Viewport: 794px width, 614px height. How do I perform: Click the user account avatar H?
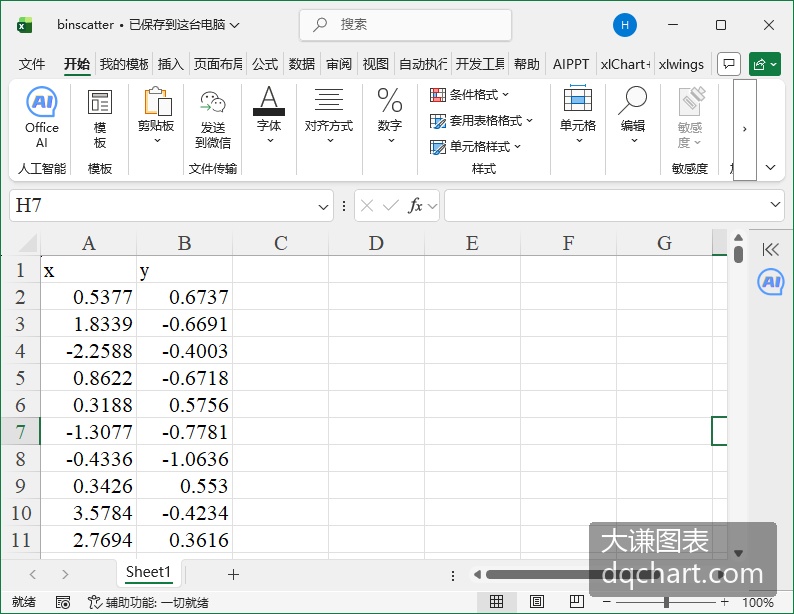625,25
